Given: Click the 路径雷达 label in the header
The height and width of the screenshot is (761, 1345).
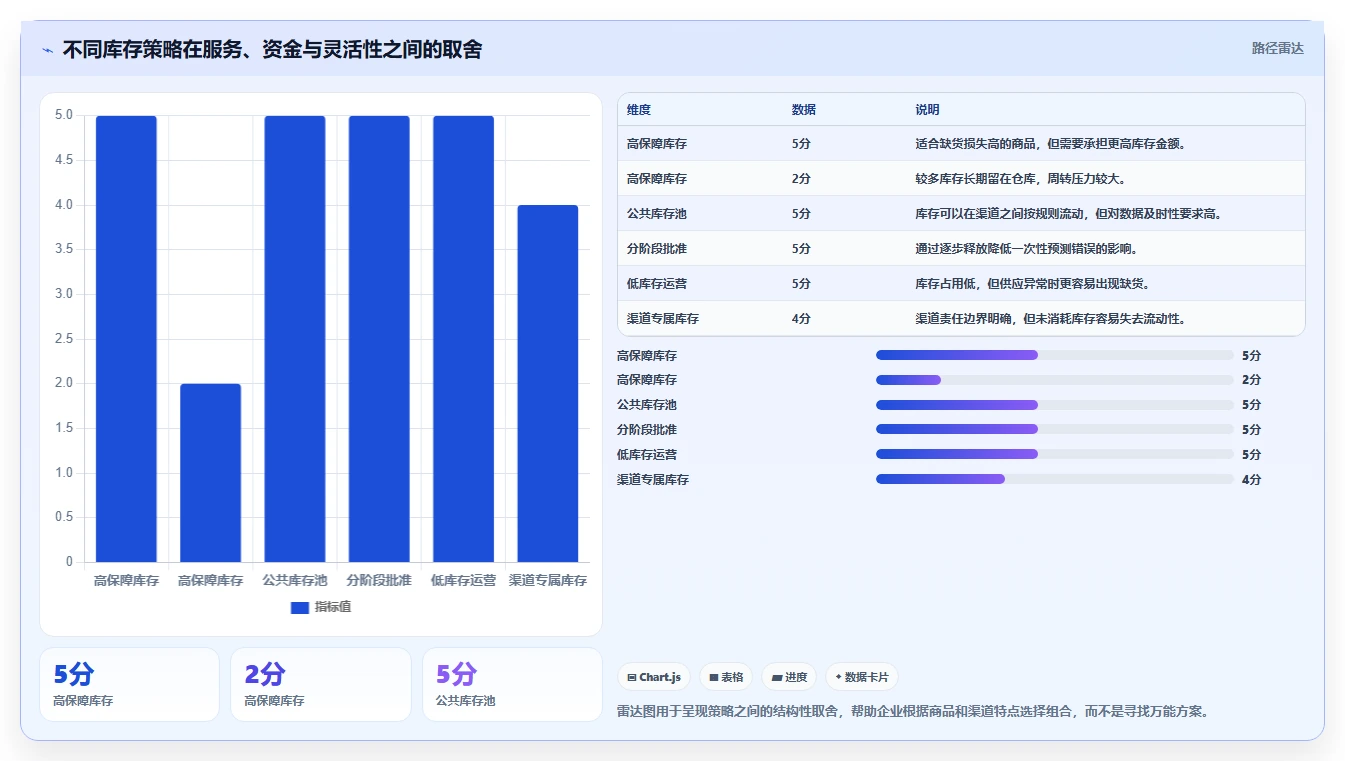Looking at the screenshot, I should [1278, 48].
